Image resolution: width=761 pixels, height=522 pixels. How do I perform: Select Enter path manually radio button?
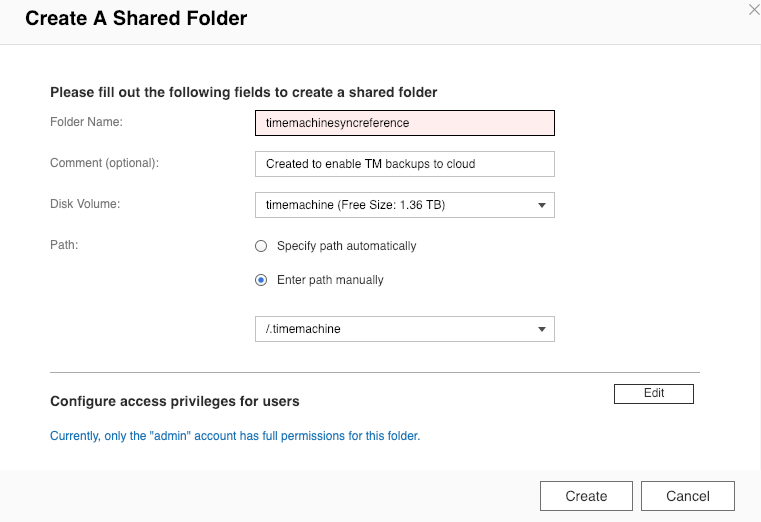[262, 280]
